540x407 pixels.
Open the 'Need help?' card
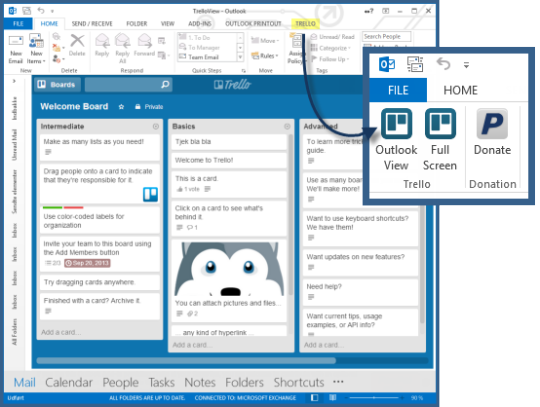(360, 292)
